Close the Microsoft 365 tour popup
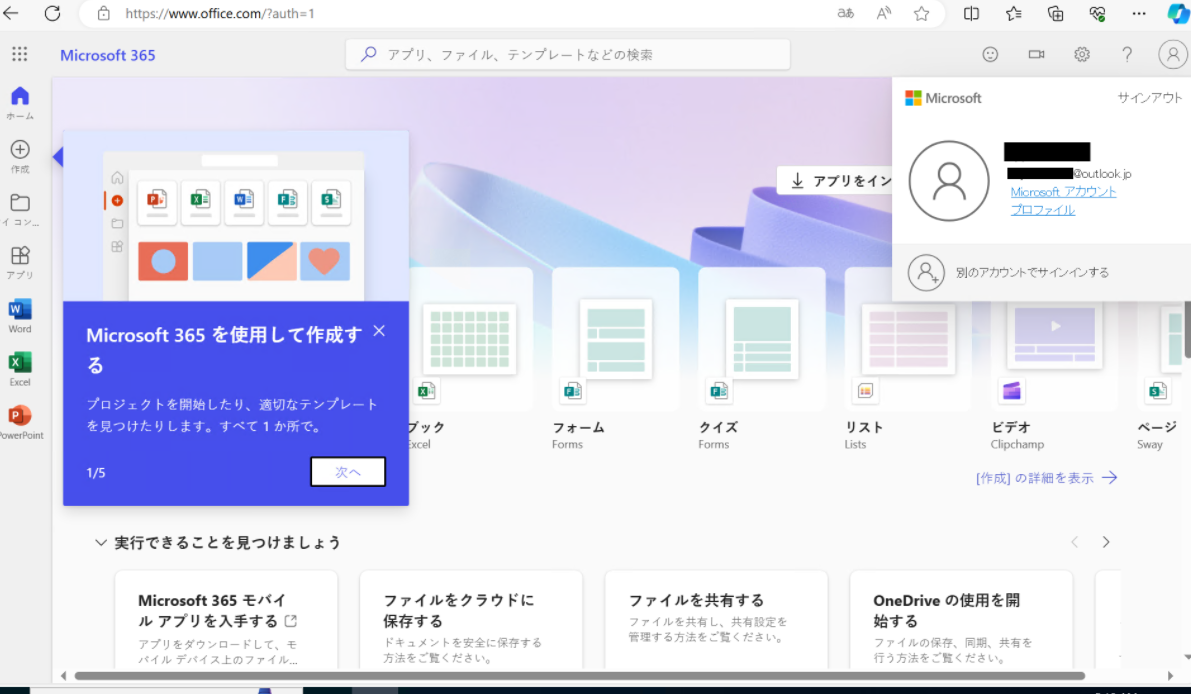 [x=379, y=331]
